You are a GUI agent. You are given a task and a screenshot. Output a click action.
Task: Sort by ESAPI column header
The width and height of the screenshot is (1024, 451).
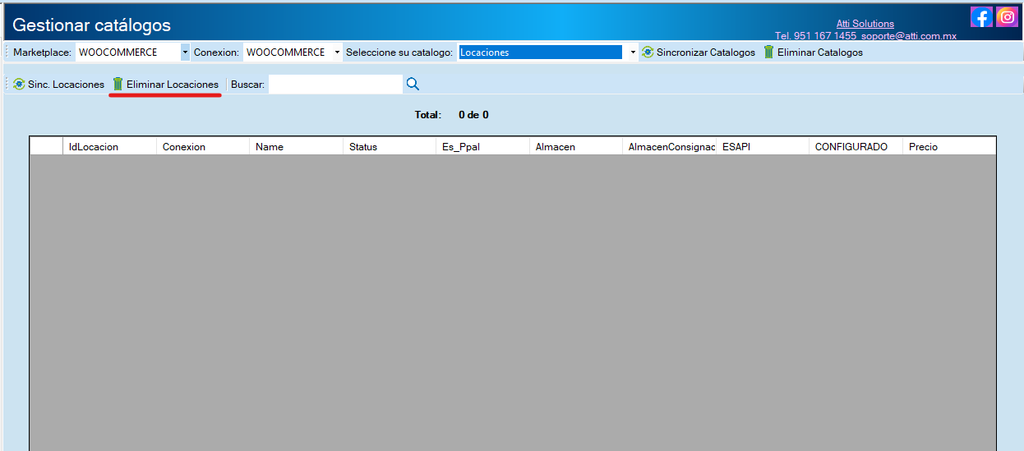pyautogui.click(x=763, y=147)
